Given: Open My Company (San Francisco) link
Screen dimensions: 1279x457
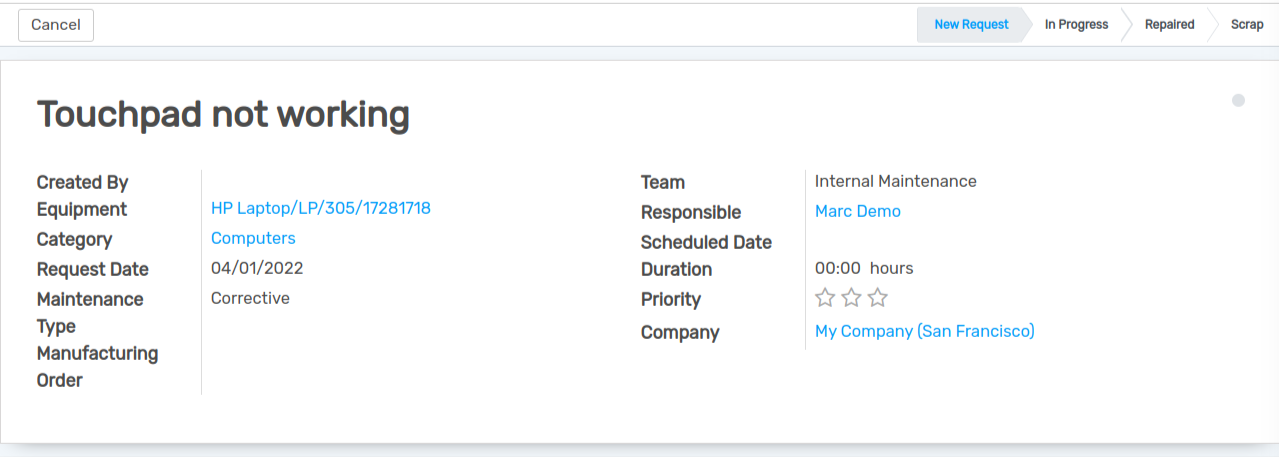Looking at the screenshot, I should click(924, 331).
